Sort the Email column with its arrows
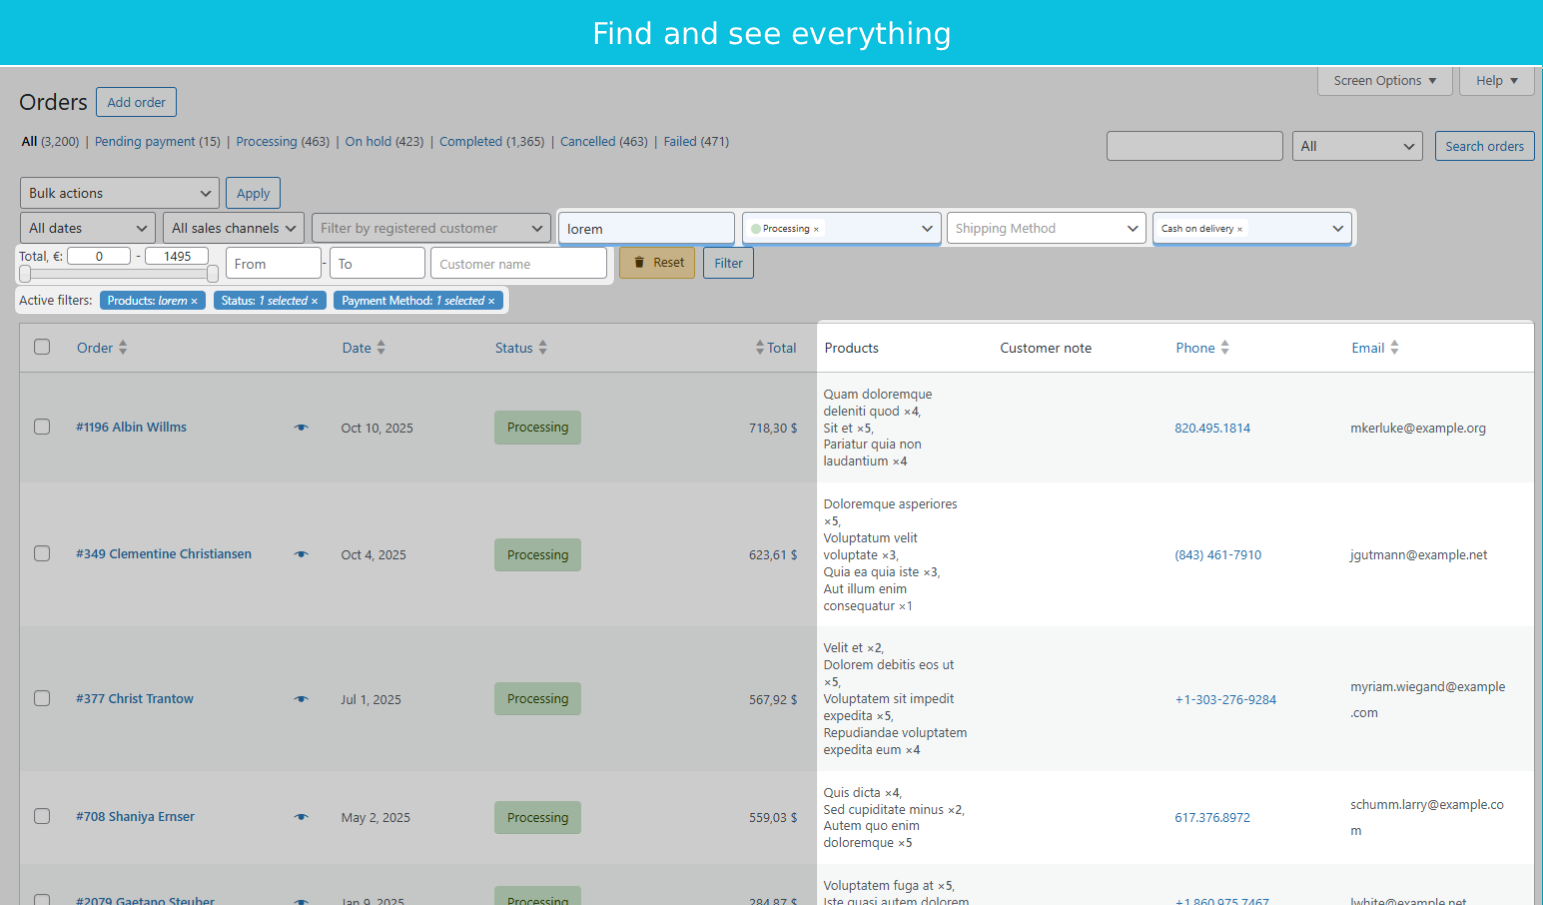 [1396, 347]
